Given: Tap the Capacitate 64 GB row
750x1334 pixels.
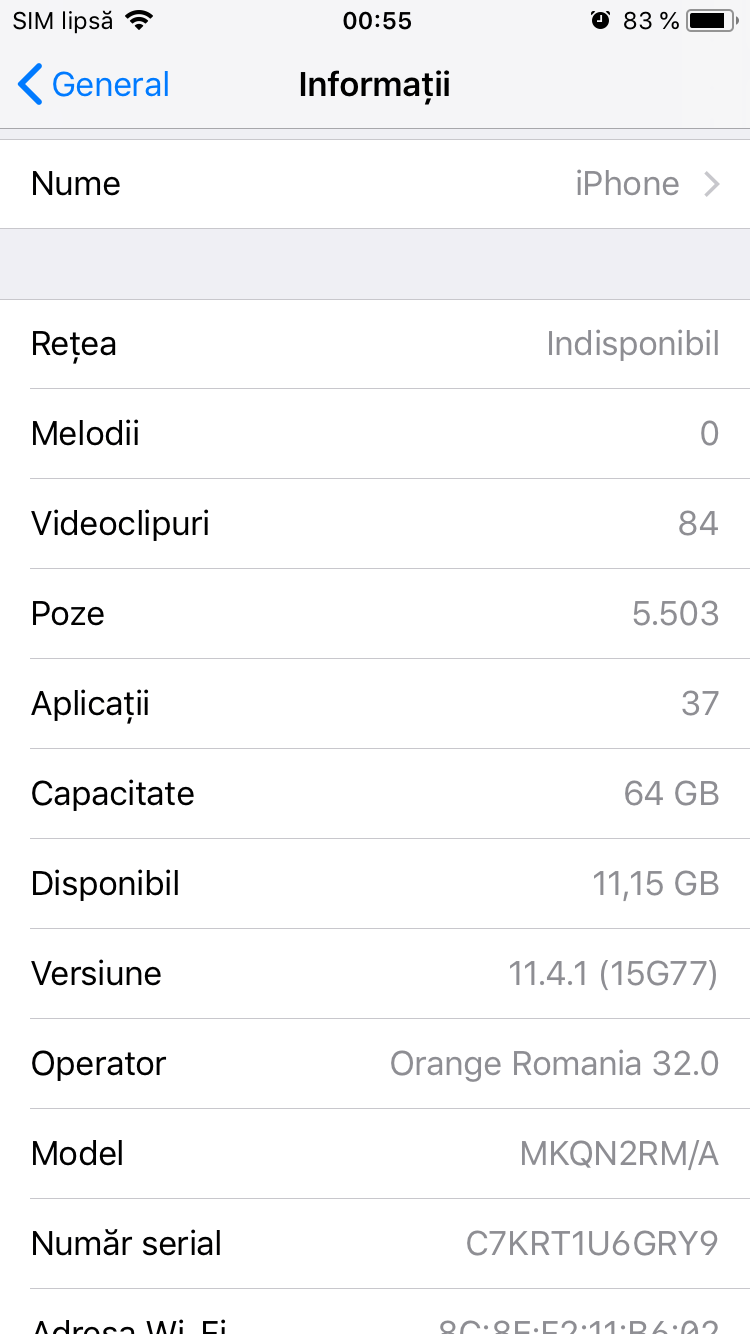Looking at the screenshot, I should click(x=375, y=794).
